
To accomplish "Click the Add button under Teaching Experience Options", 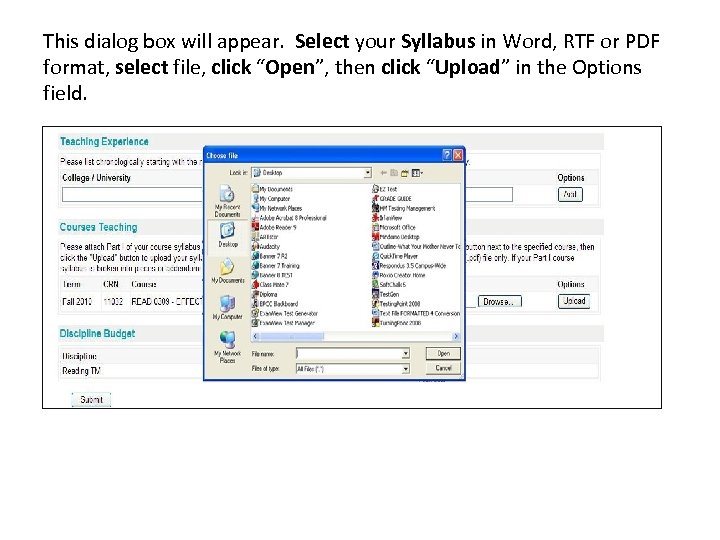I will coord(570,194).
